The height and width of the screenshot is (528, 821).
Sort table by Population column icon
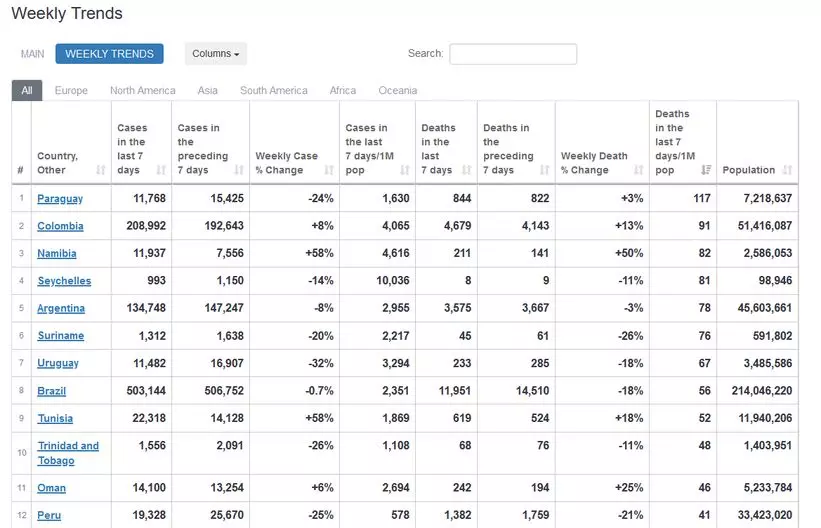(x=788, y=170)
